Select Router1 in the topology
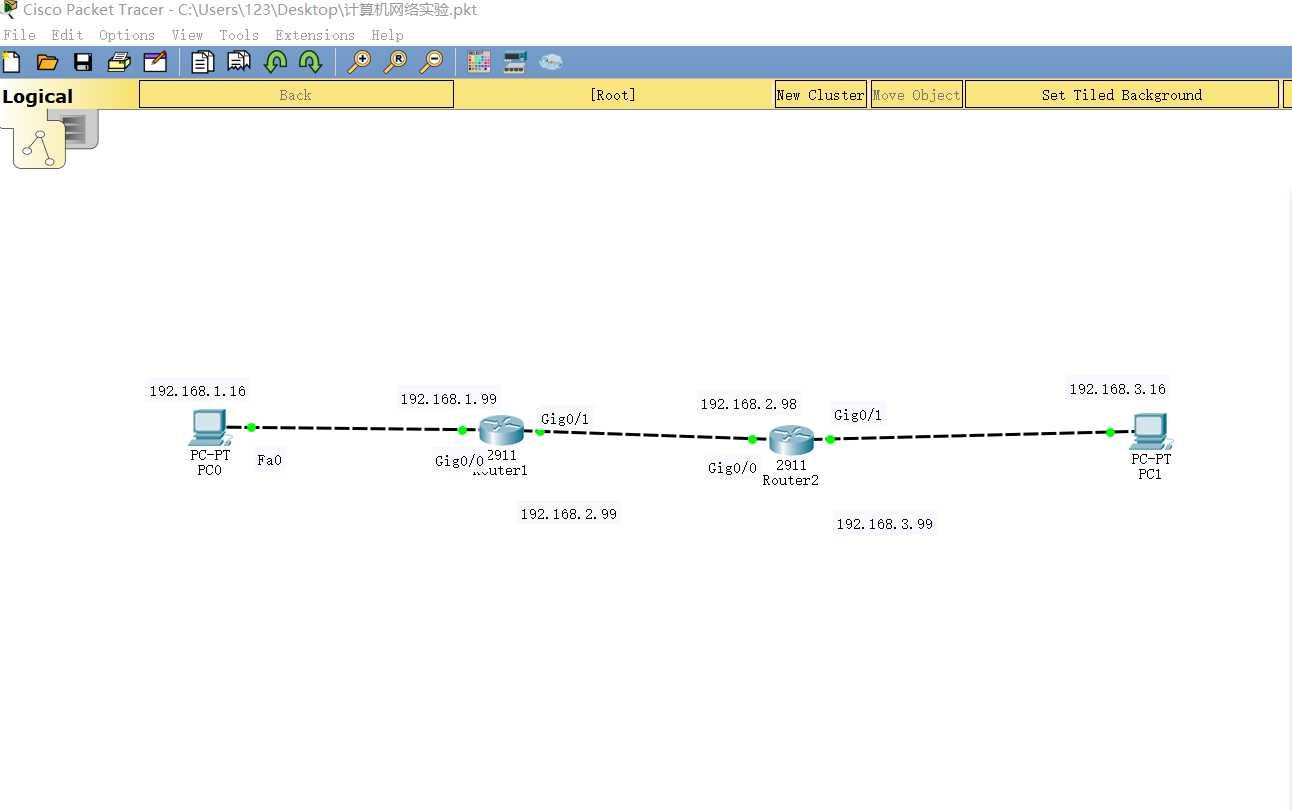The image size is (1292, 810). (501, 431)
